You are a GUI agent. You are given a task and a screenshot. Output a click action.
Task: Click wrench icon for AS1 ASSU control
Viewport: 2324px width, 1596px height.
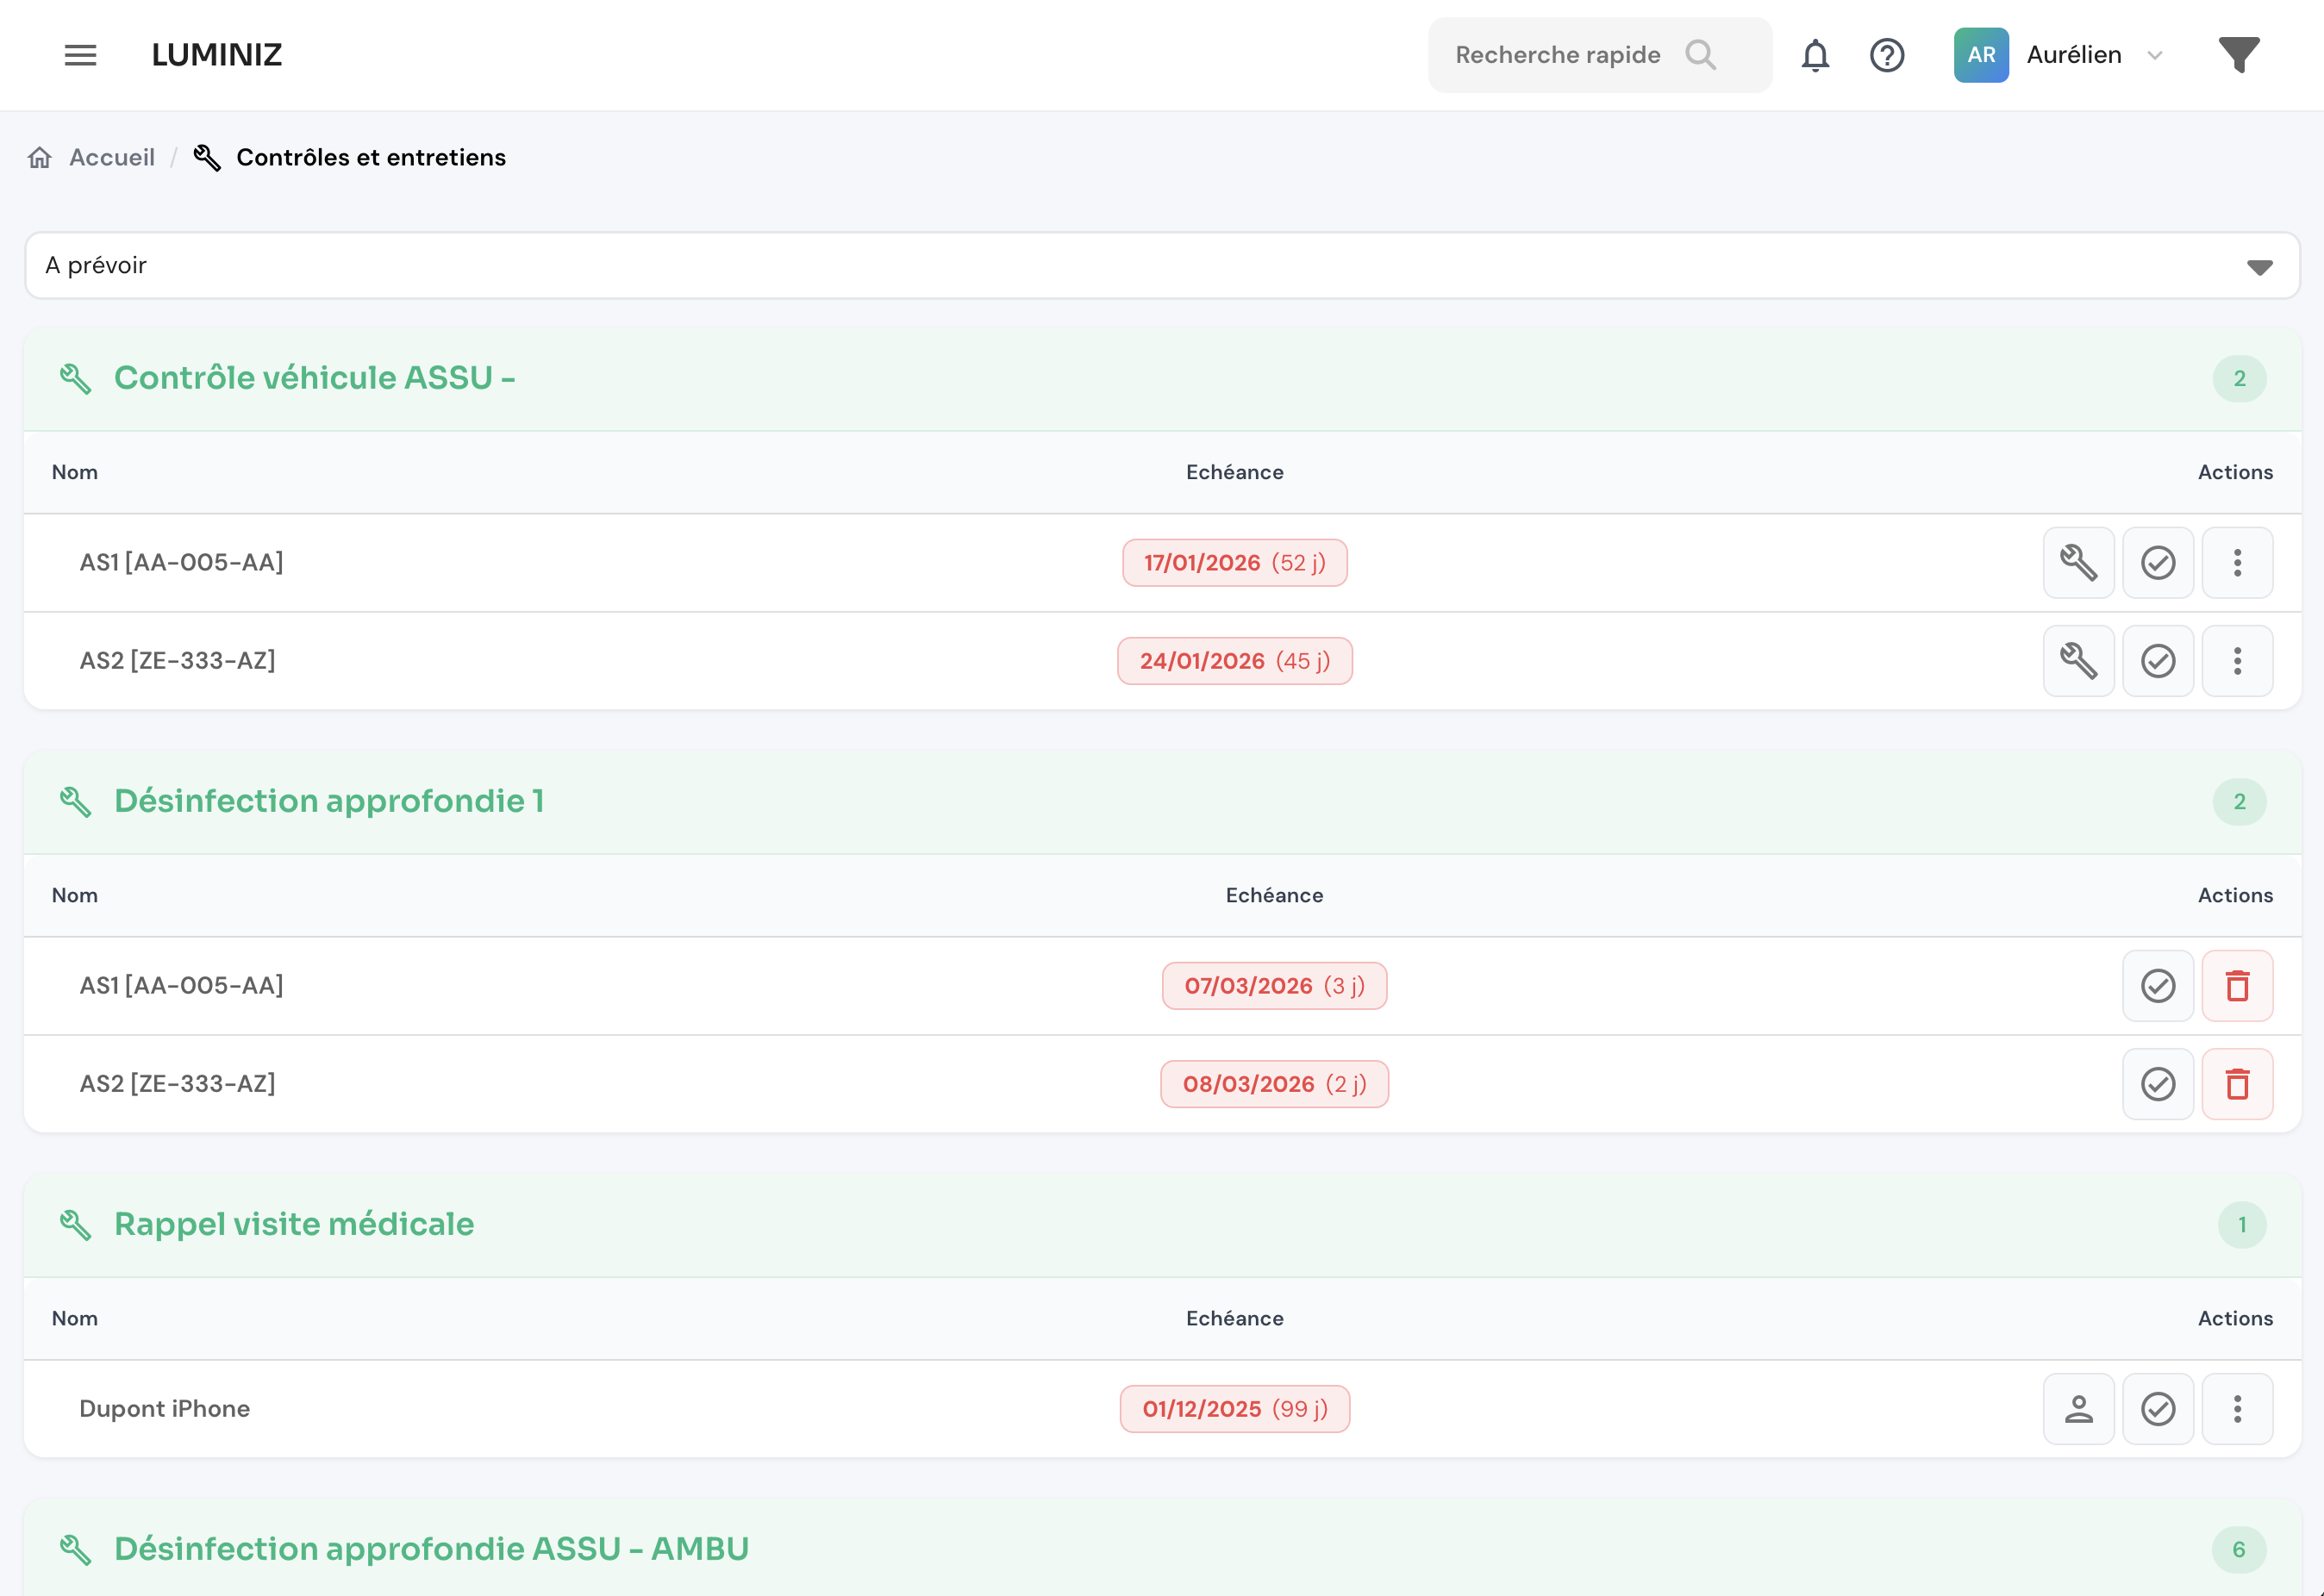click(2078, 563)
